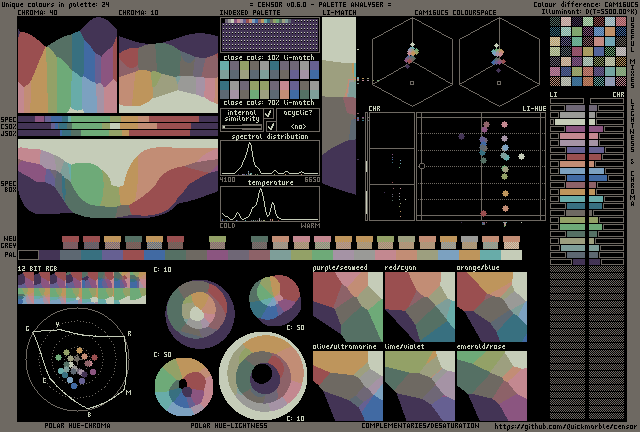
Task: Click the indexed palette grid
Action: [x=270, y=35]
